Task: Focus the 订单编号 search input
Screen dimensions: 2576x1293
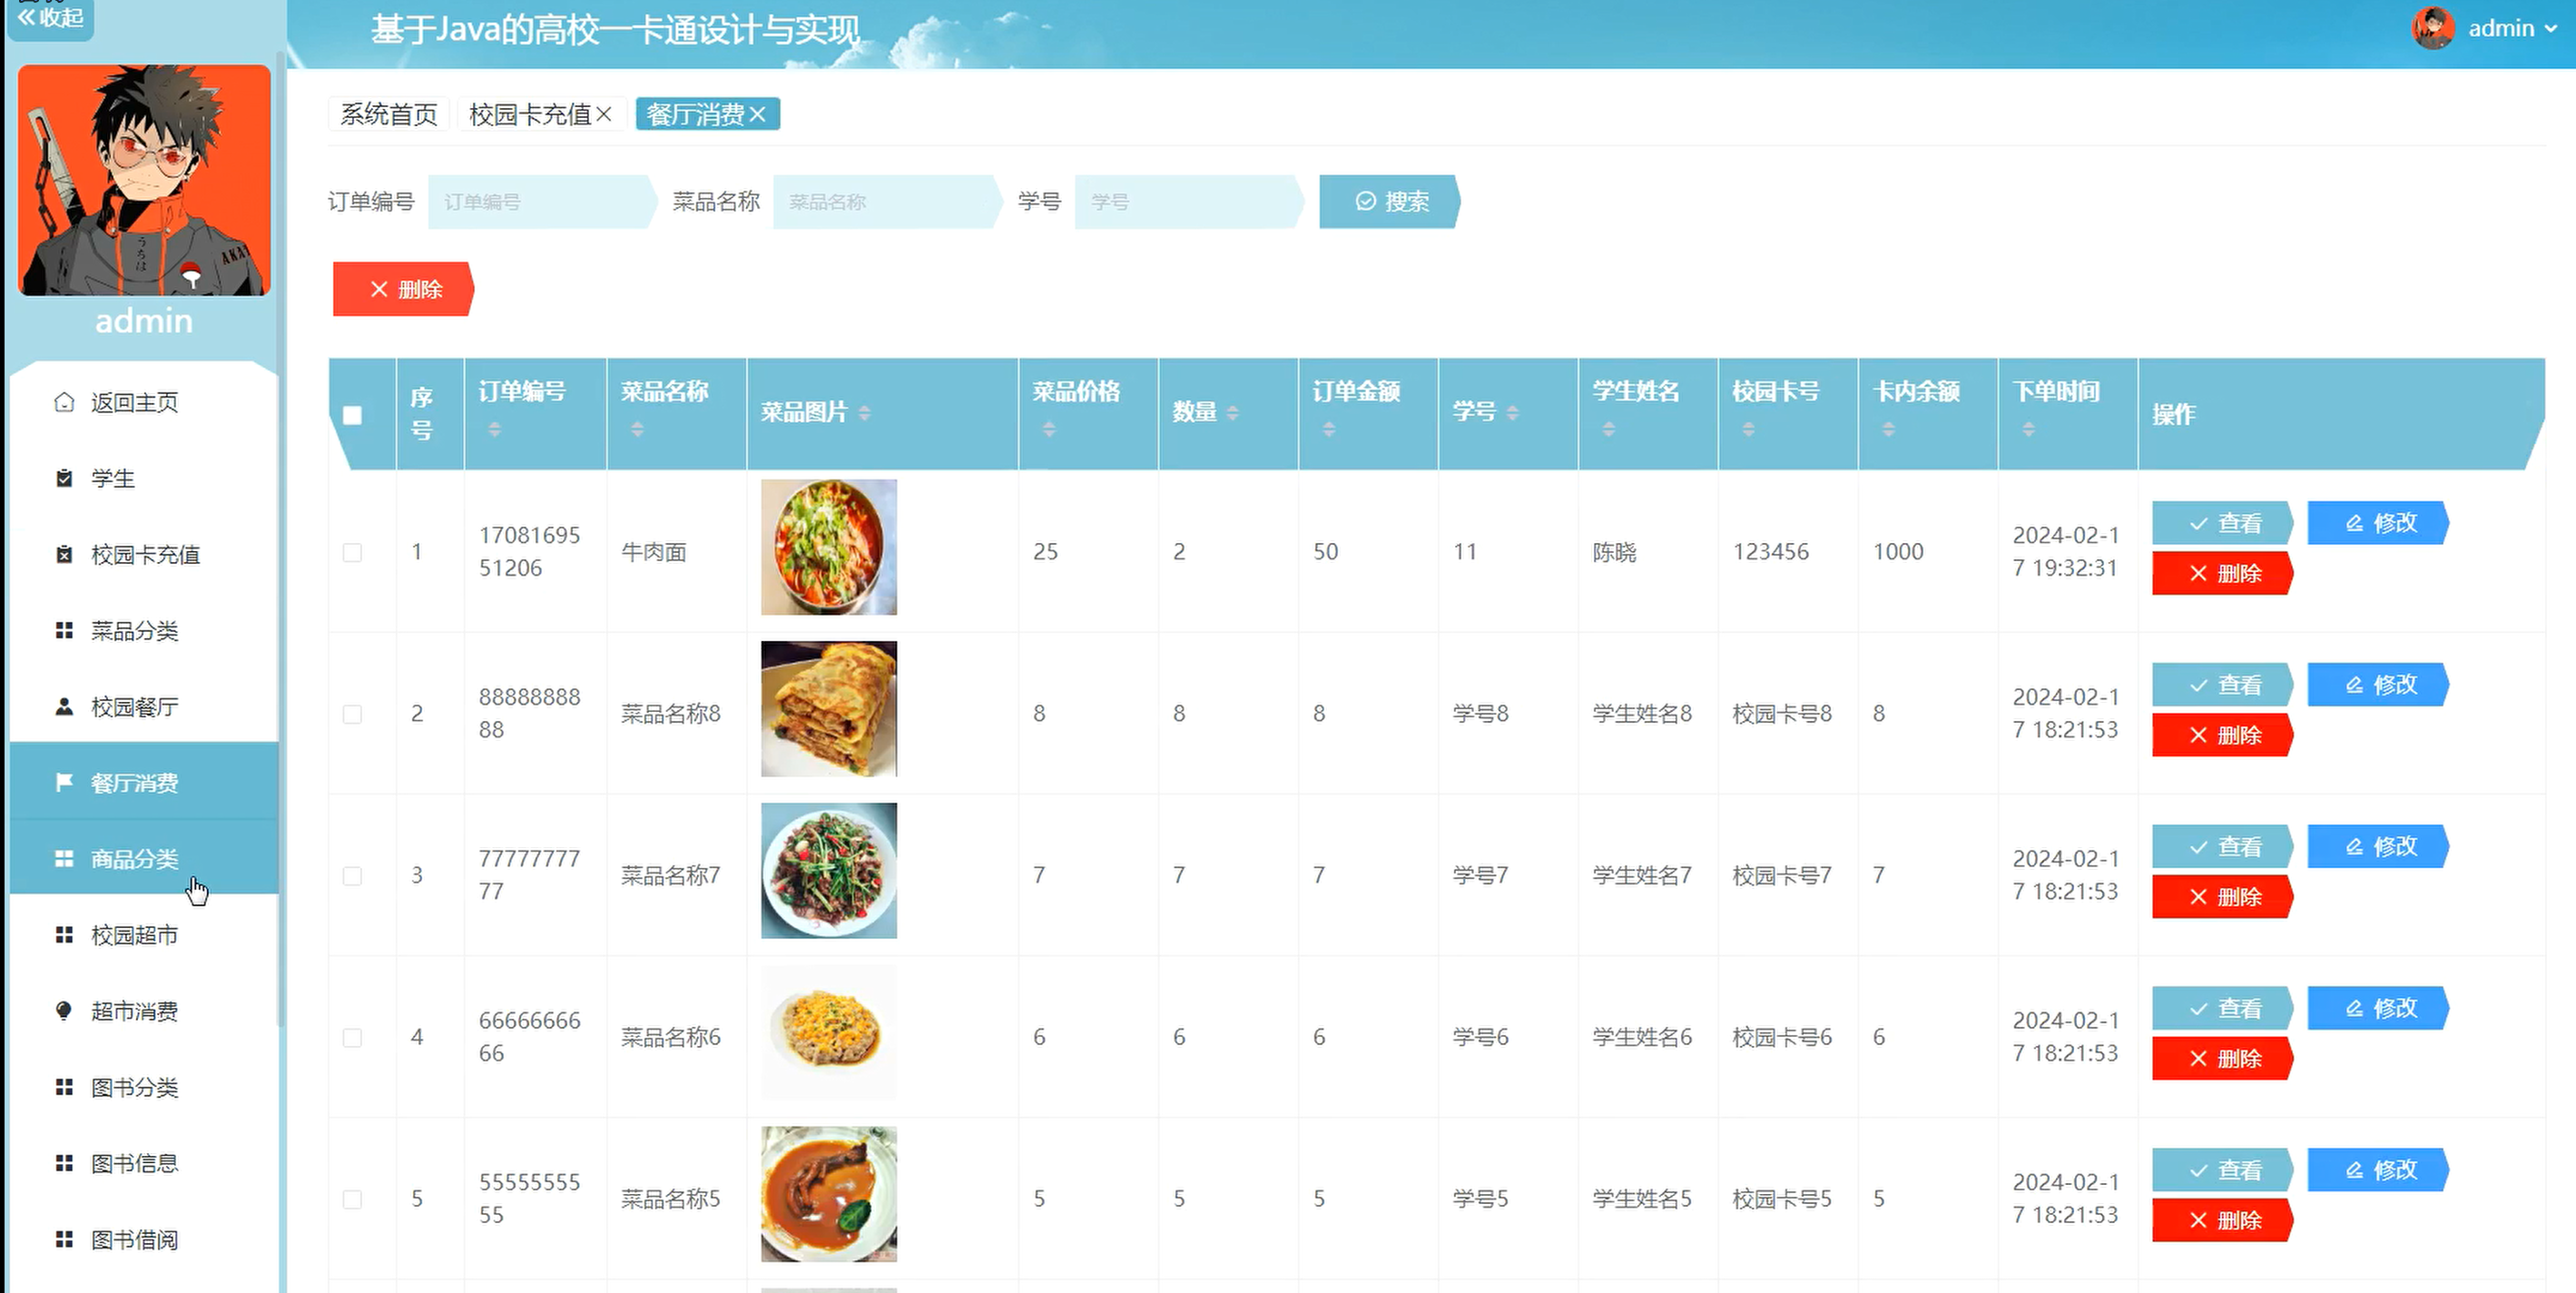Action: coord(541,202)
